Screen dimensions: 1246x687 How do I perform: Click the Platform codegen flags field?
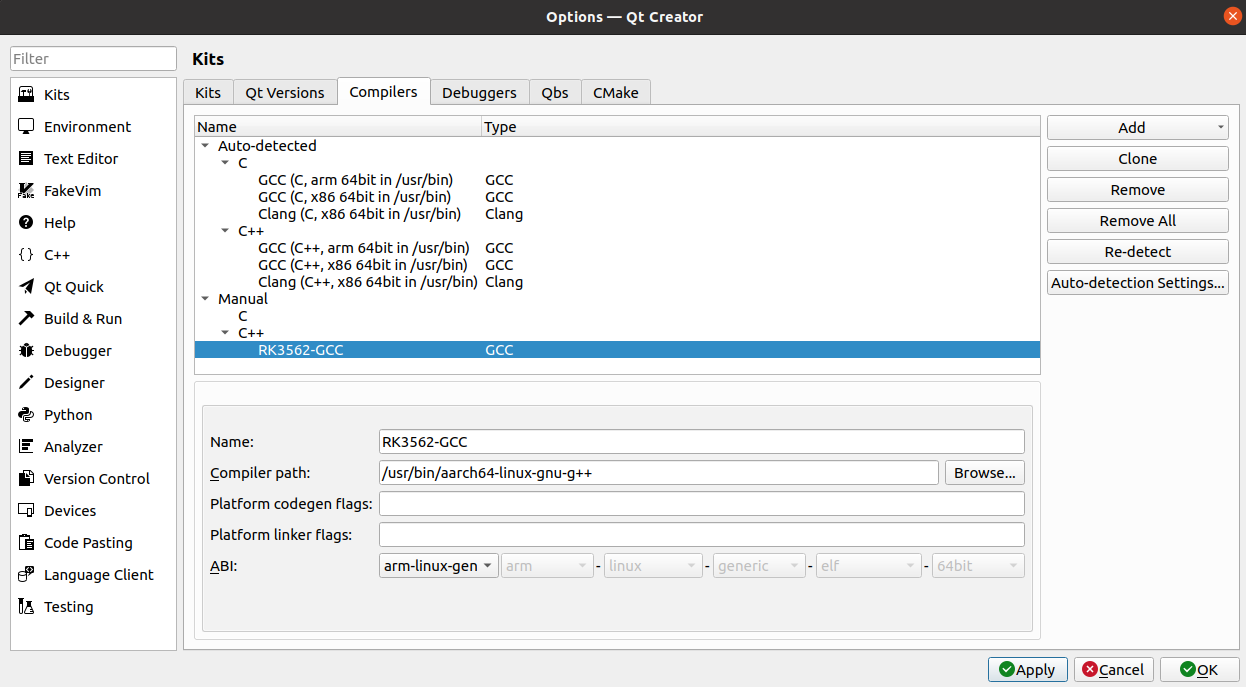702,504
